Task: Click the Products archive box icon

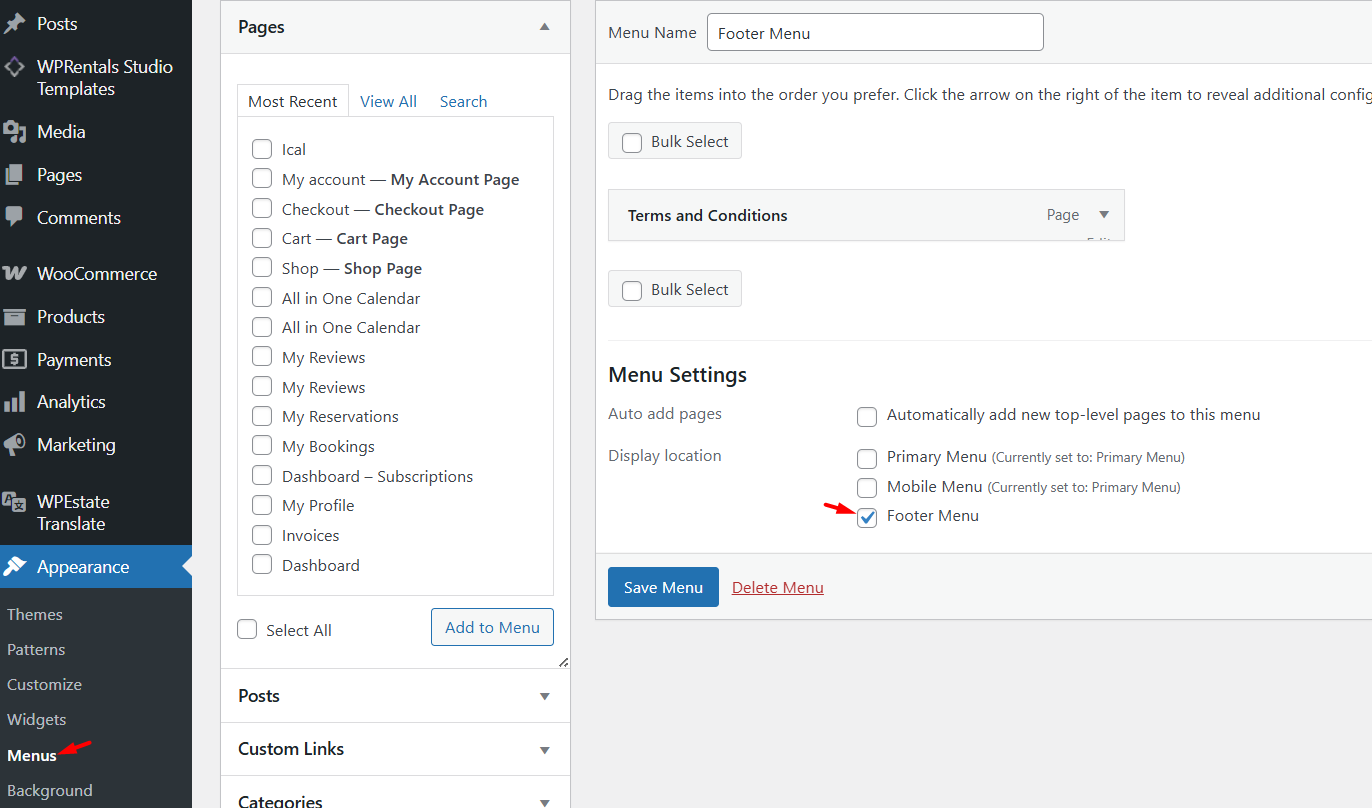Action: click(x=15, y=317)
